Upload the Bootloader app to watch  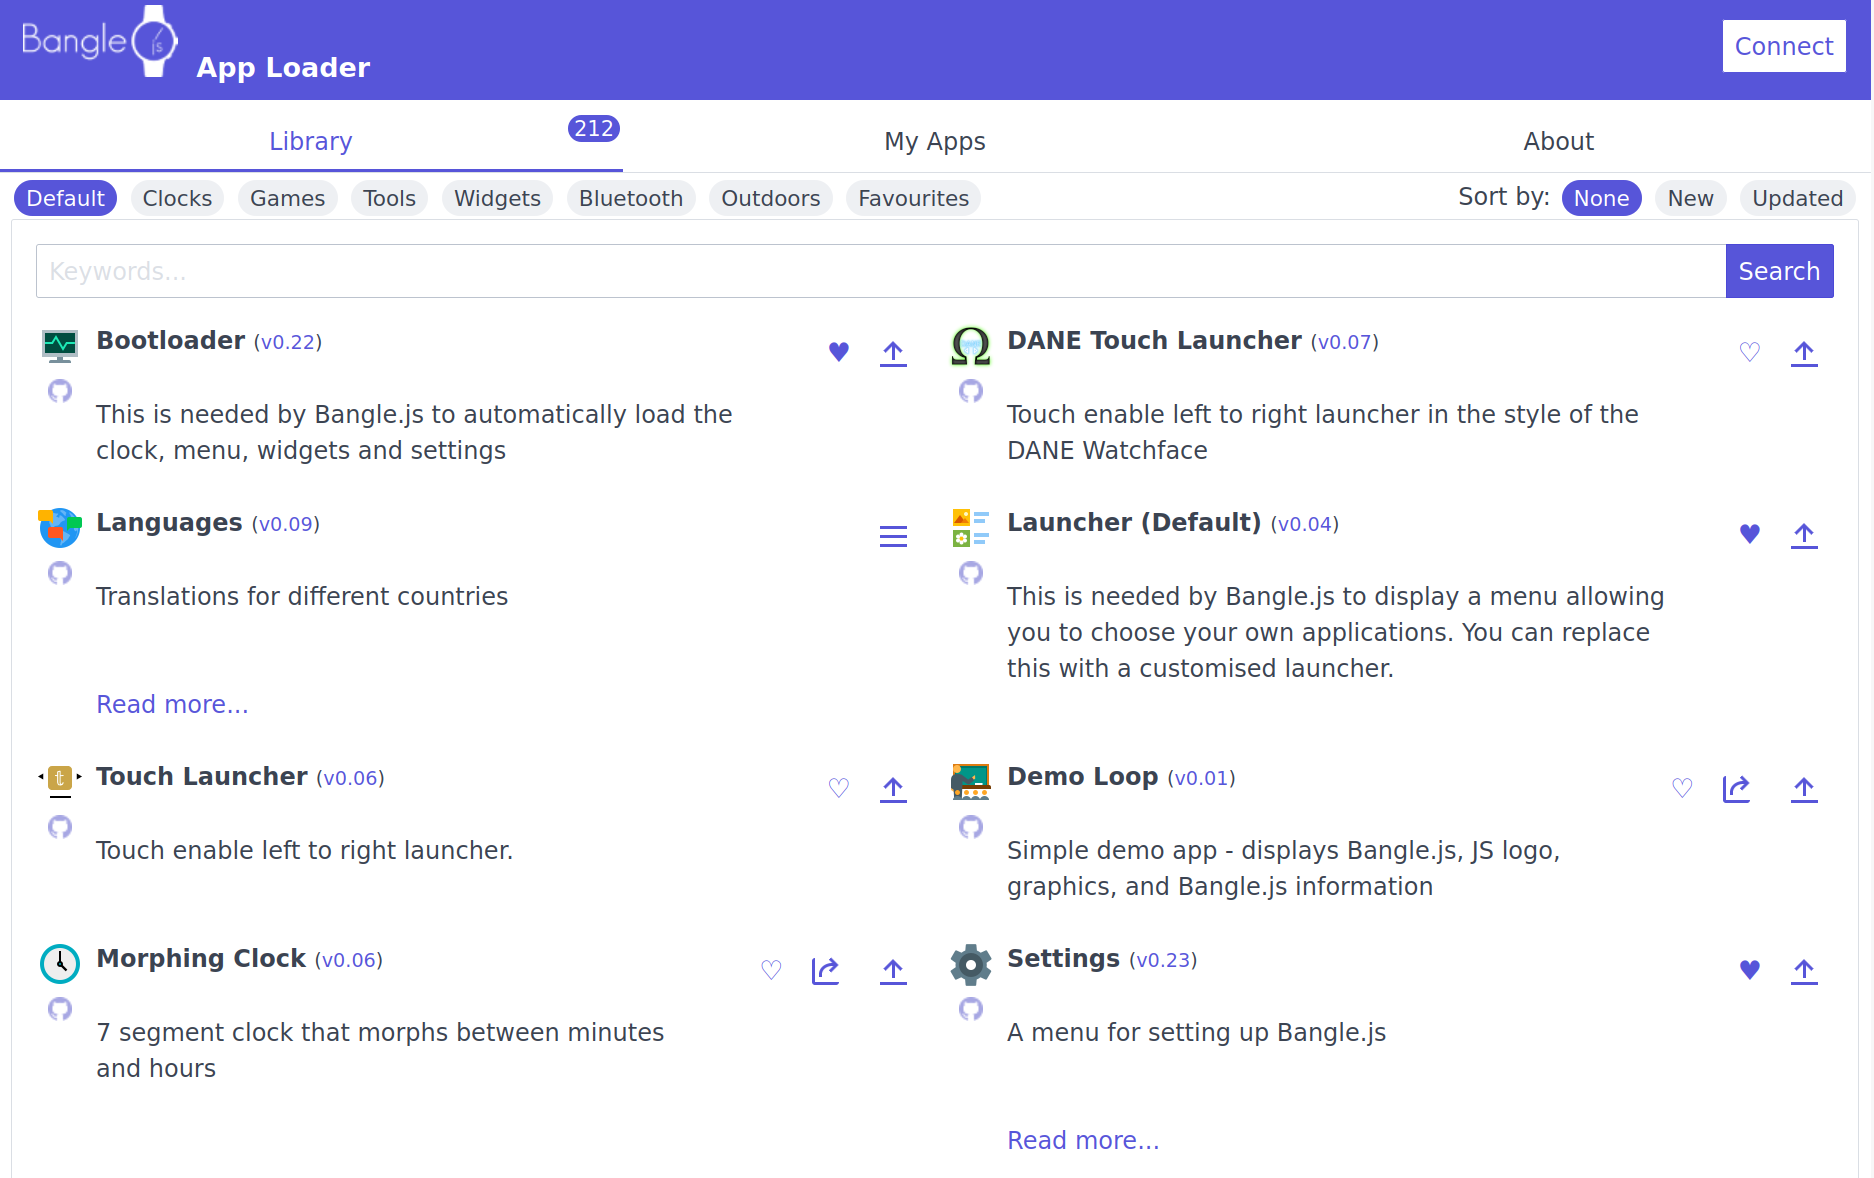pos(893,353)
